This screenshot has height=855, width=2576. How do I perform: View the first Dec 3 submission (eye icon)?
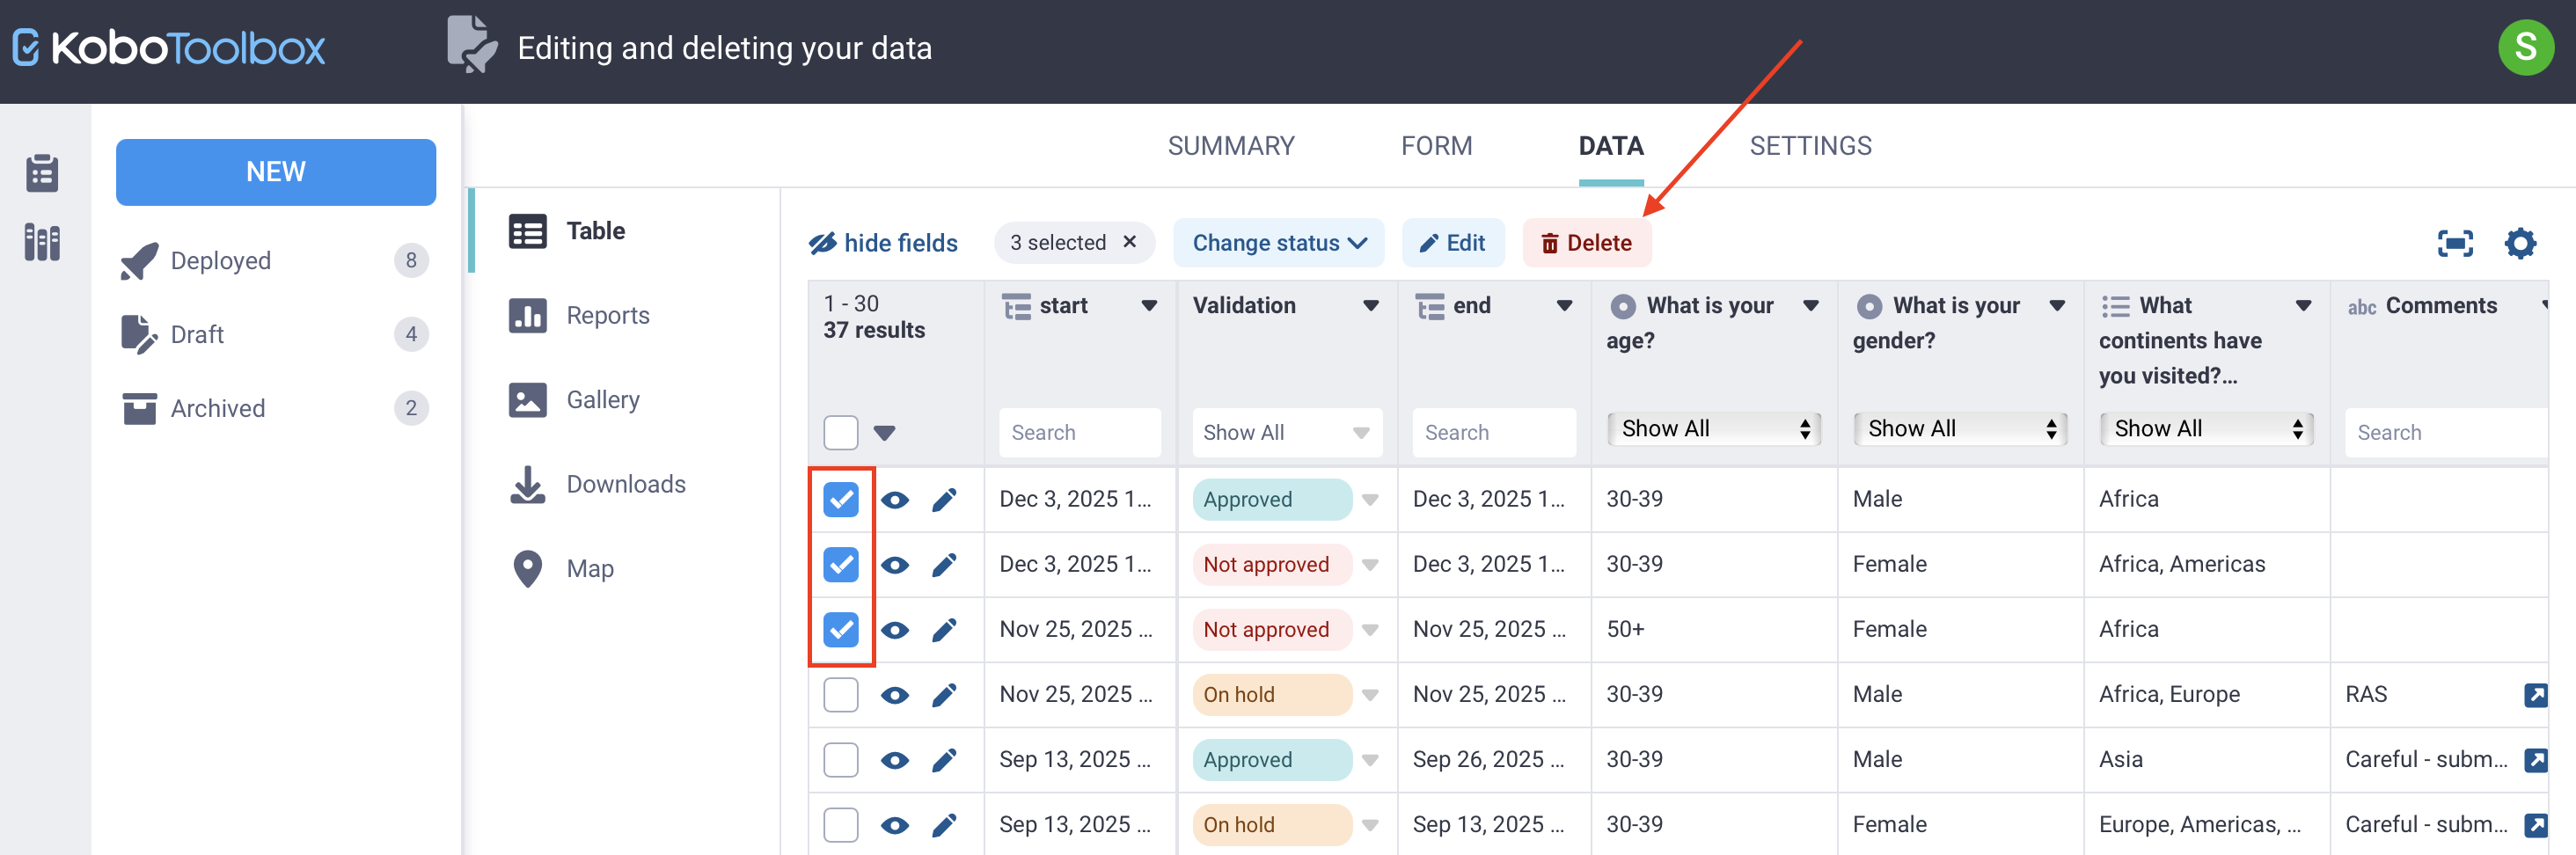[x=895, y=500]
